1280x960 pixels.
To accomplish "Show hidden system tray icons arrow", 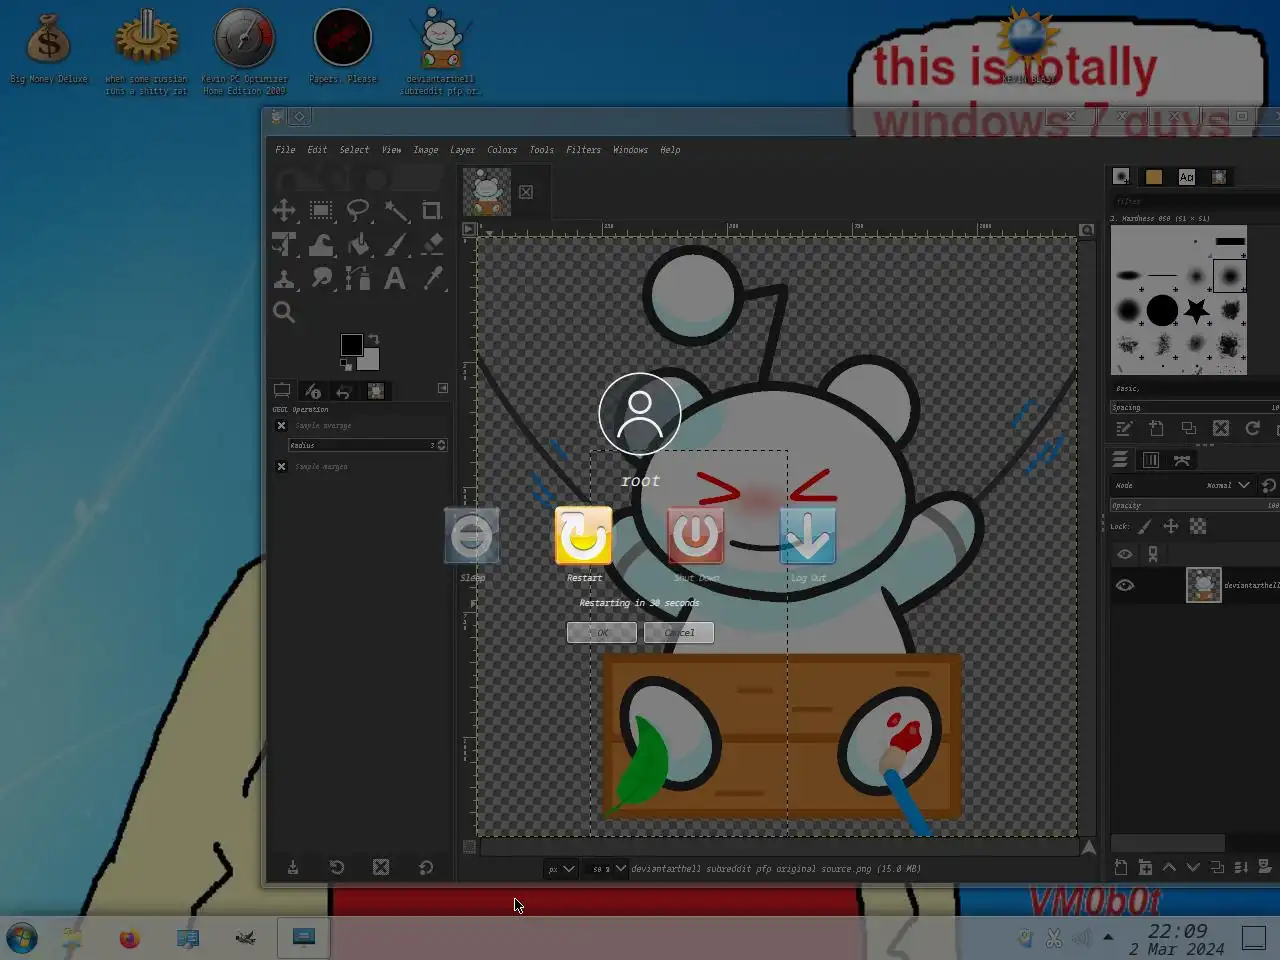I will (x=1108, y=937).
